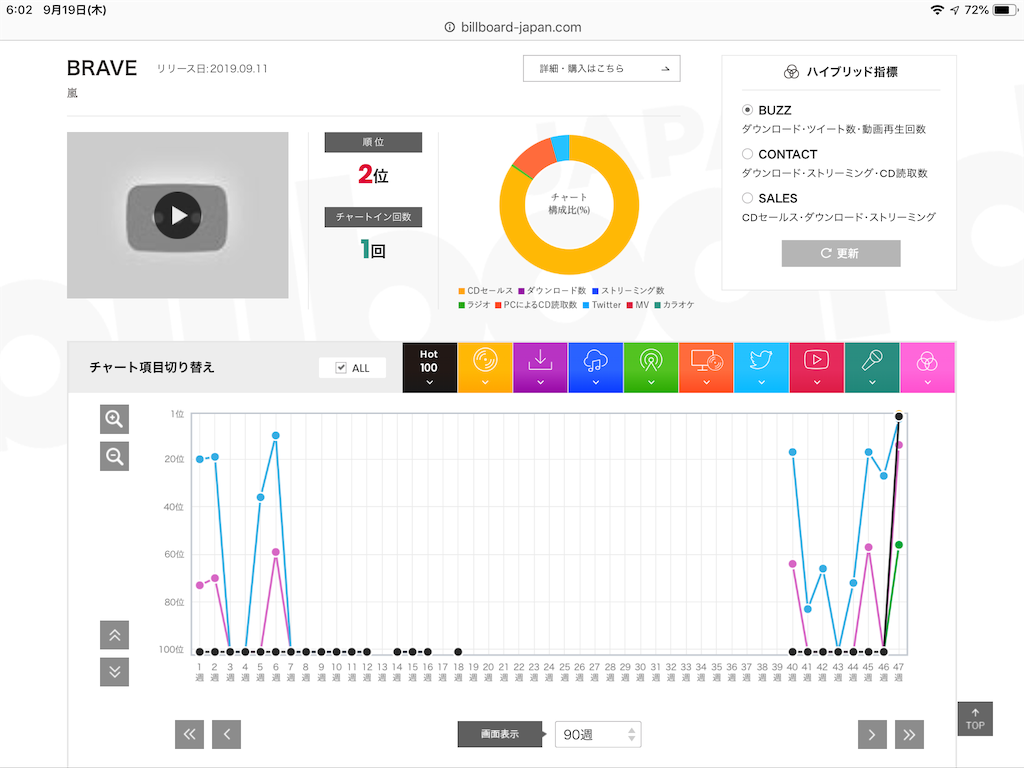The width and height of the screenshot is (1024, 768).
Task: Open the 90週 display period selector
Action: (x=597, y=734)
